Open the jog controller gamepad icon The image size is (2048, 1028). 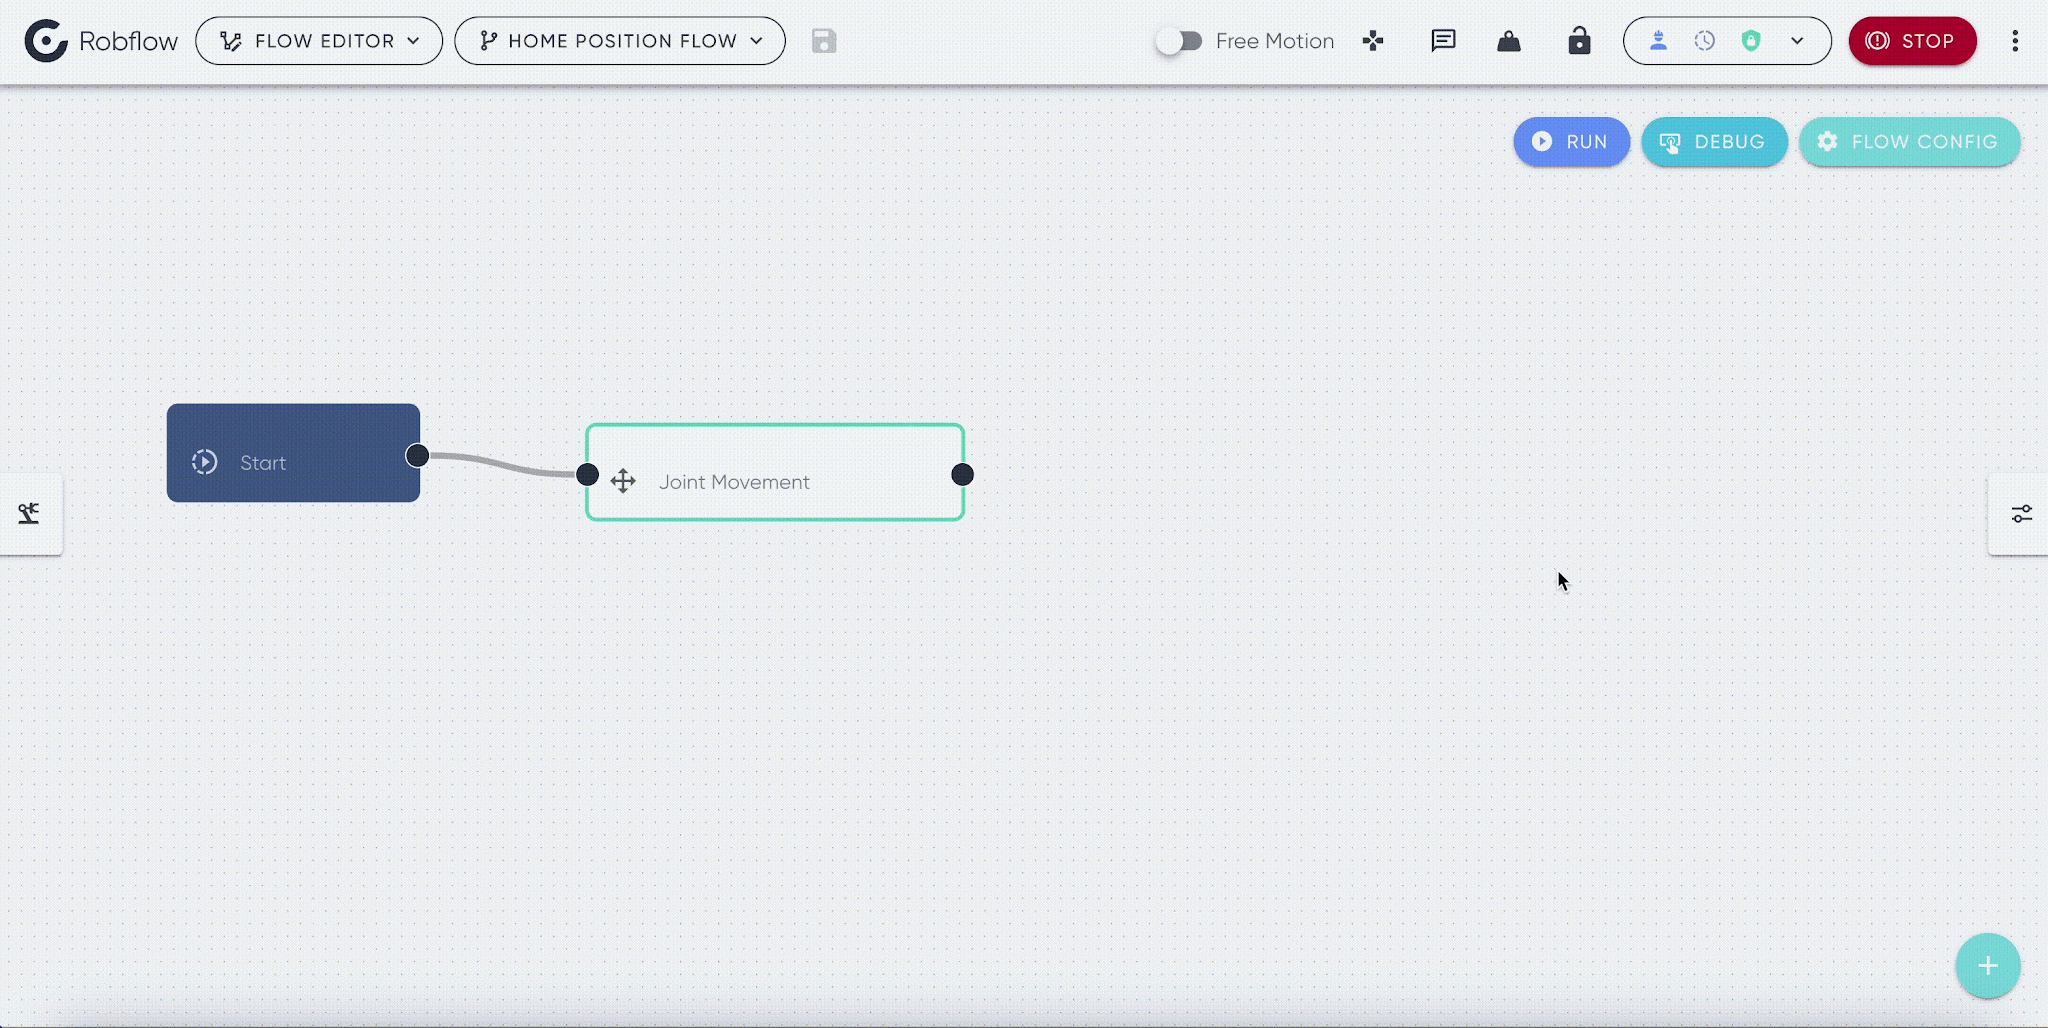[1373, 41]
